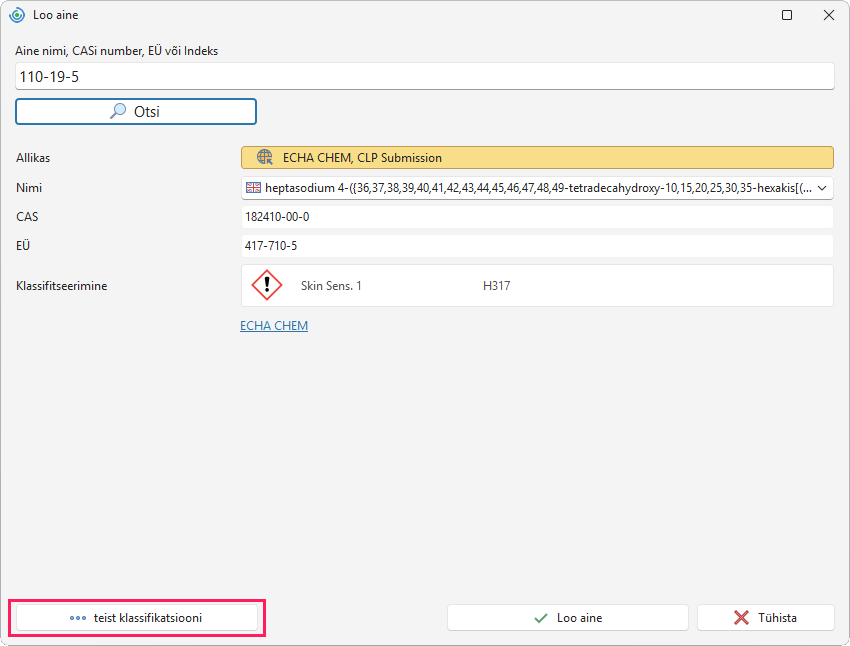Viewport: 850px width, 646px height.
Task: Click the UK flag icon in Nimi field
Action: 253,188
